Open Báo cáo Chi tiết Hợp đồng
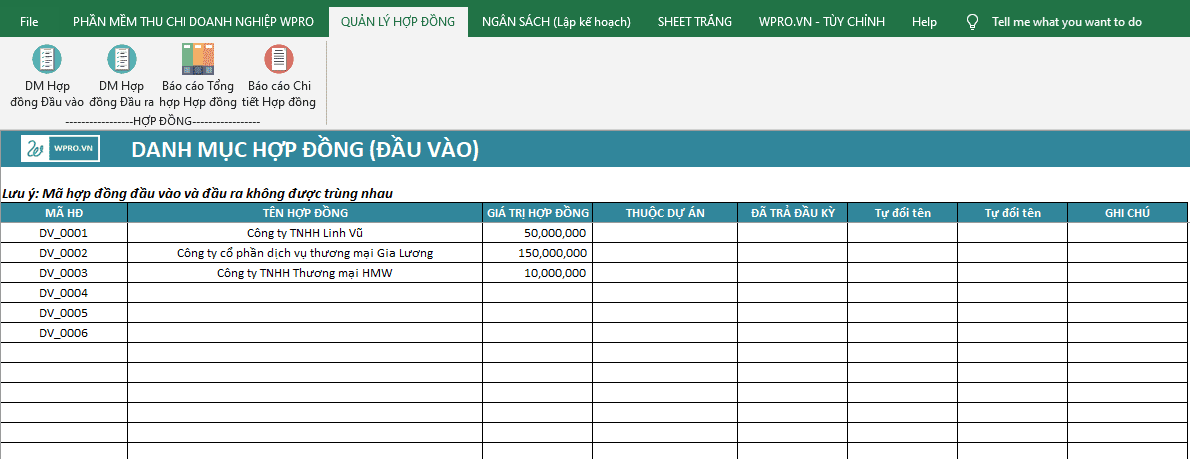 [x=279, y=77]
